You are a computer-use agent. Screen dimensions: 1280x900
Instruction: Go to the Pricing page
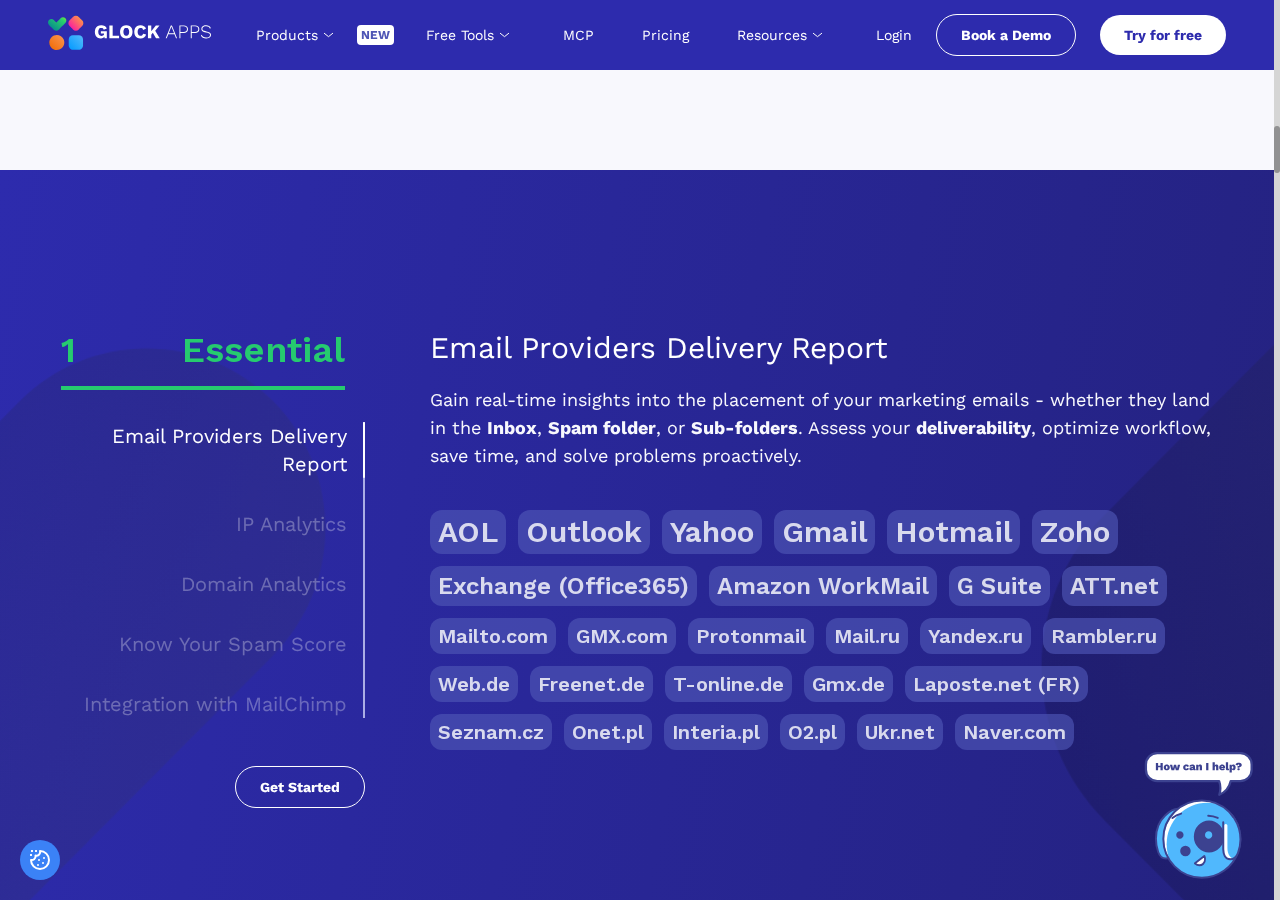[666, 35]
